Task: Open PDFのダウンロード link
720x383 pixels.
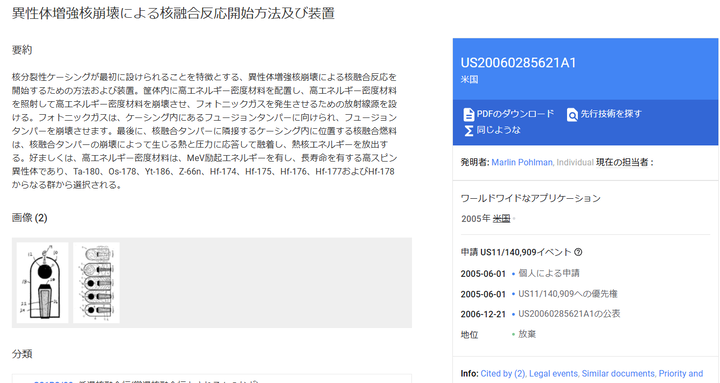Action: pyautogui.click(x=515, y=114)
